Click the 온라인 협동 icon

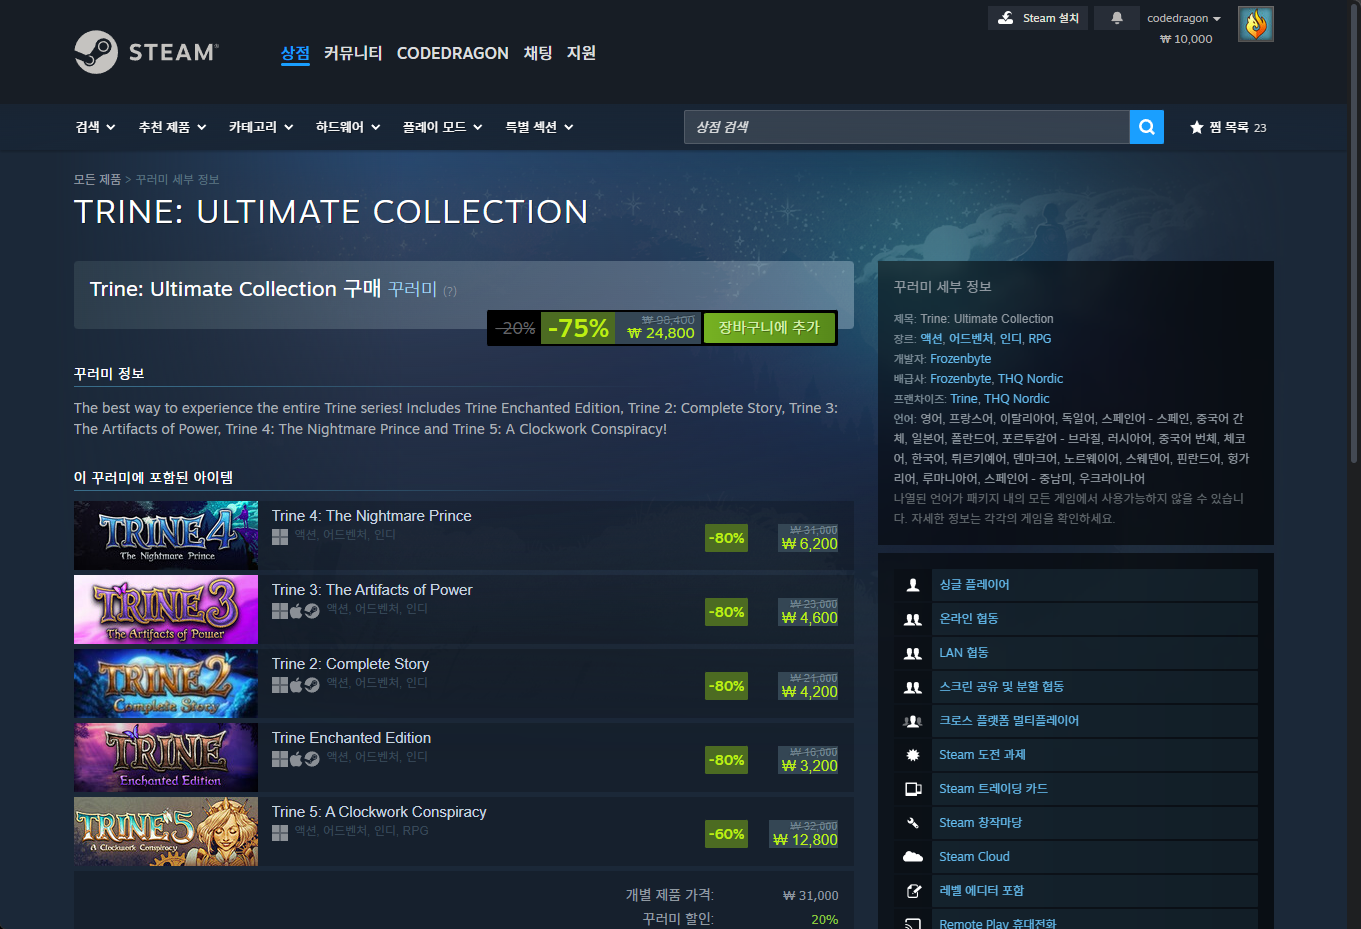coord(913,619)
